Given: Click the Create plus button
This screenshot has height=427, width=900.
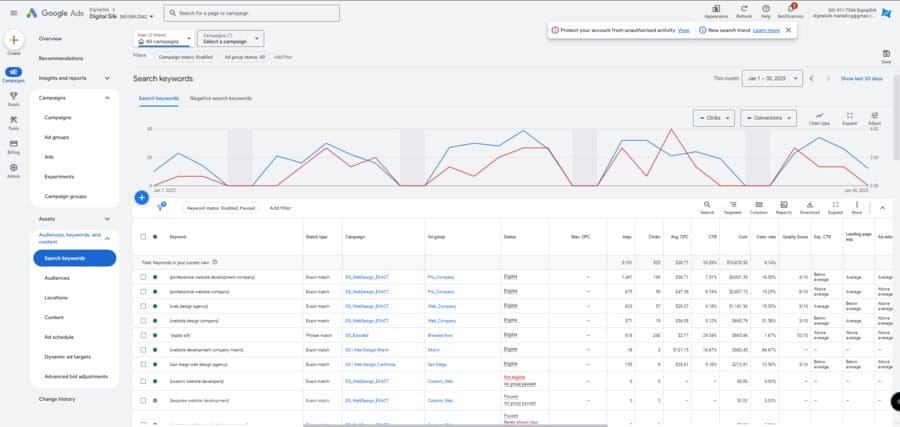Looking at the screenshot, I should pos(14,40).
